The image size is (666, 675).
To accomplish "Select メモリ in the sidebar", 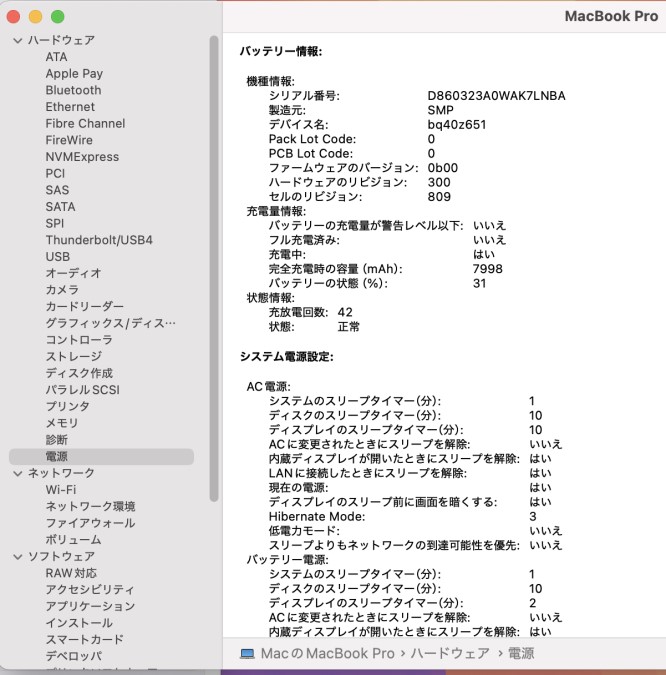I will click(x=62, y=423).
